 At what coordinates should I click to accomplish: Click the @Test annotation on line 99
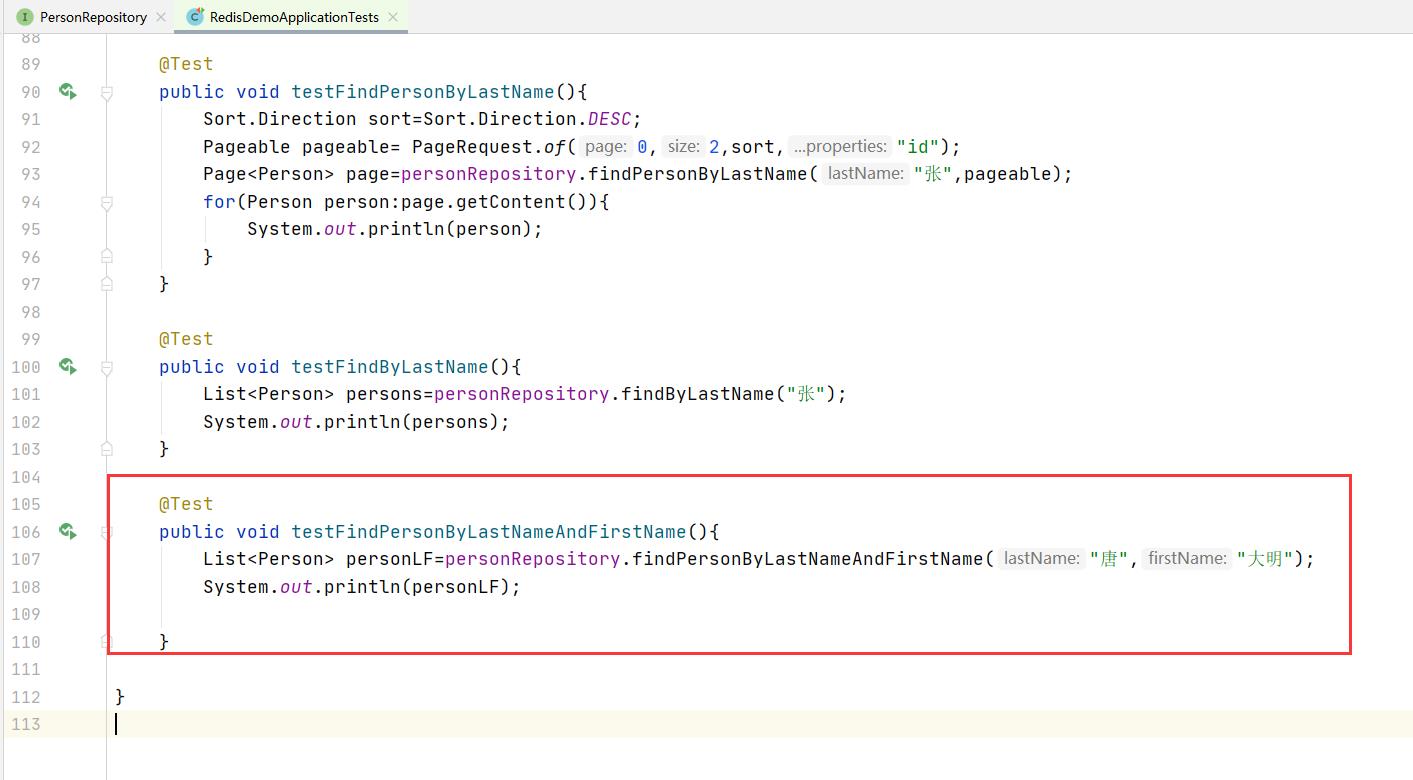(186, 339)
